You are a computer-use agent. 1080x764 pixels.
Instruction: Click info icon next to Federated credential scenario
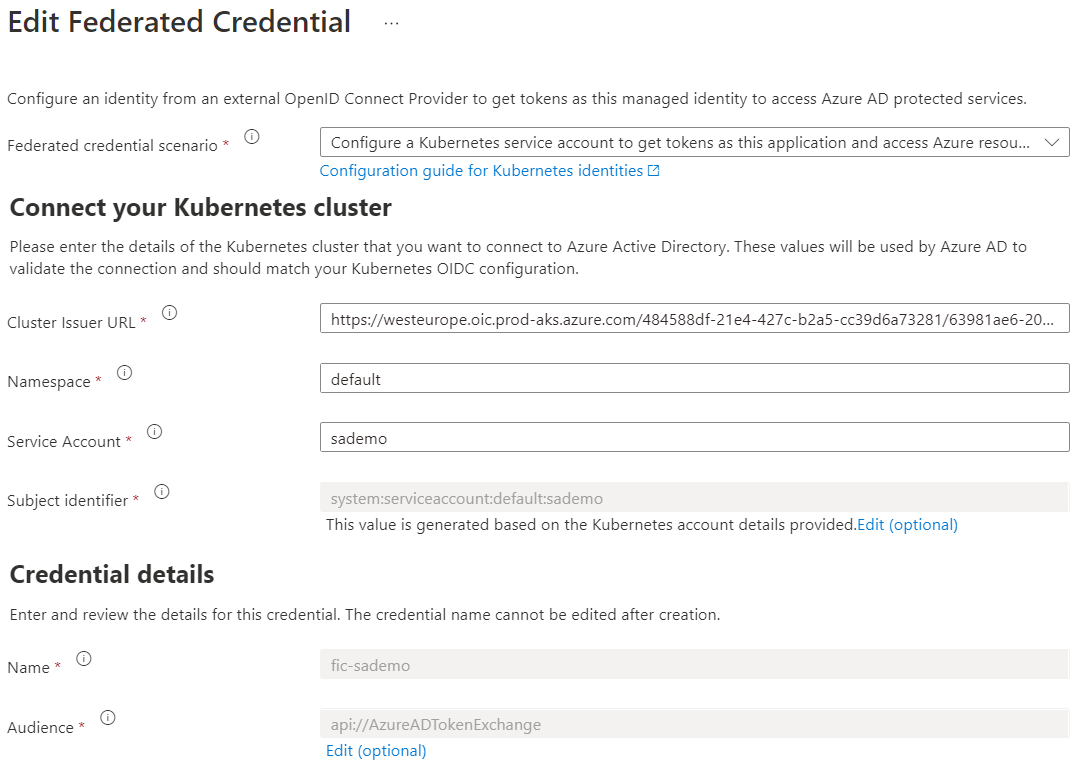[252, 137]
